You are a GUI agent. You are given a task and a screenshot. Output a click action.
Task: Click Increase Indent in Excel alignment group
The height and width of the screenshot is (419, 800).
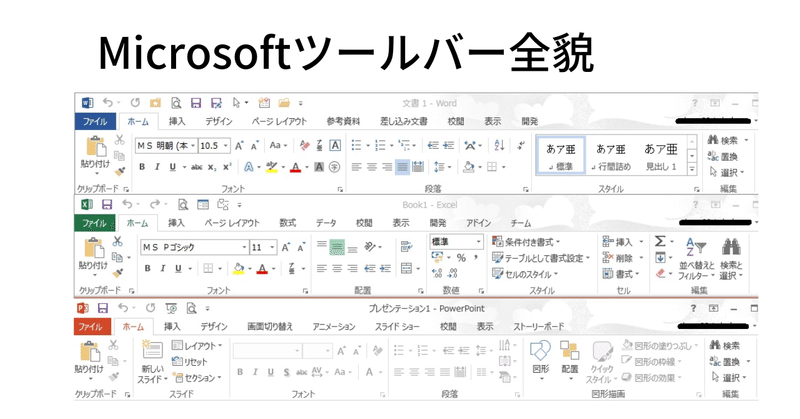pyautogui.click(x=385, y=268)
